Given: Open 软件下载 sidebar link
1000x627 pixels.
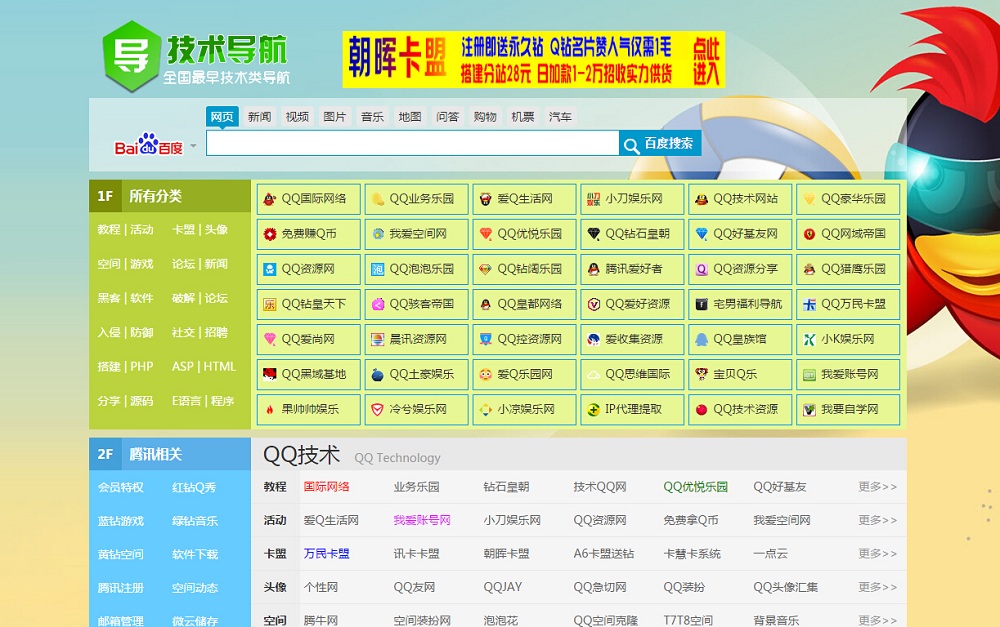Looking at the screenshot, I should pyautogui.click(x=195, y=554).
